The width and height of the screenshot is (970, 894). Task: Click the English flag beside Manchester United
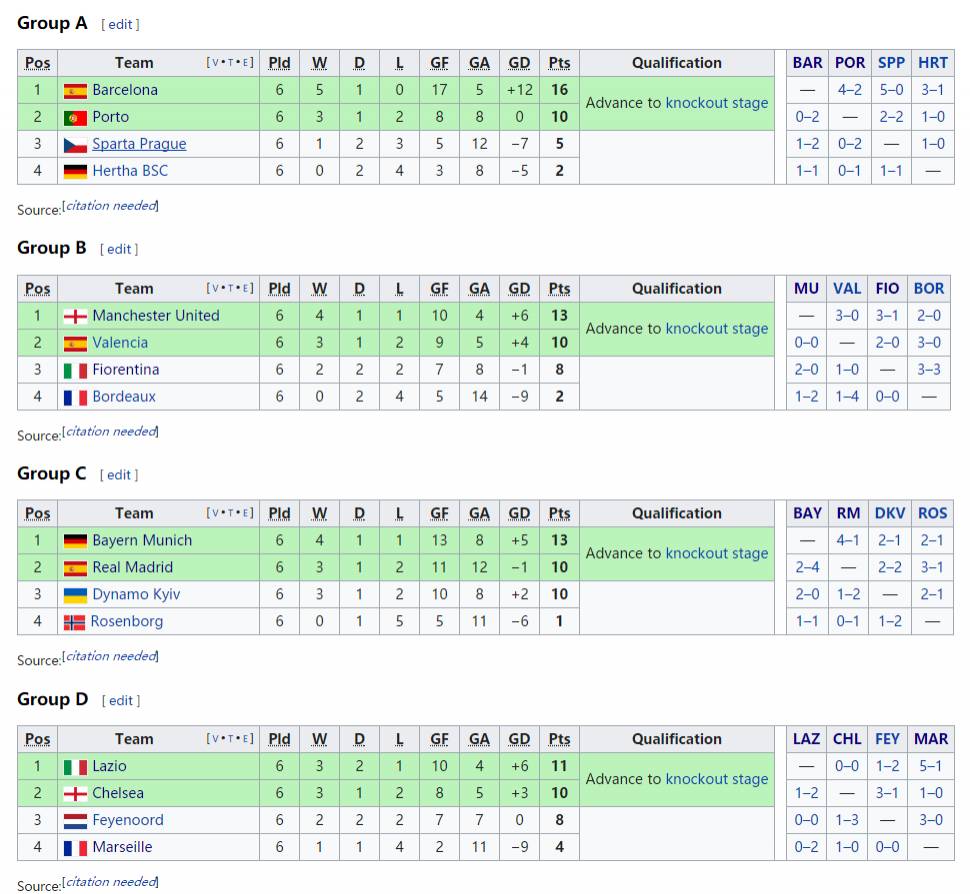click(x=75, y=316)
